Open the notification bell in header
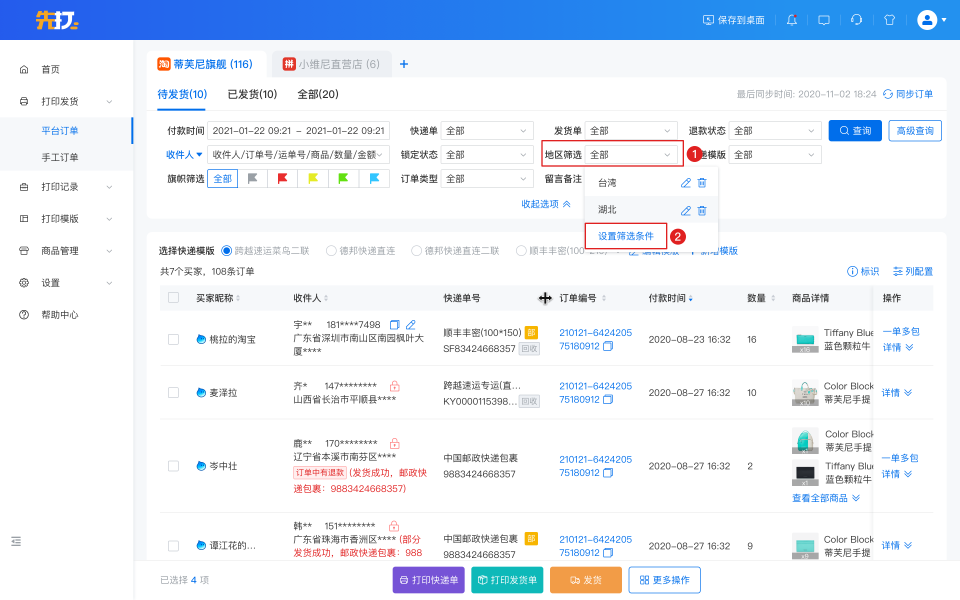This screenshot has height=600, width=960. point(792,20)
